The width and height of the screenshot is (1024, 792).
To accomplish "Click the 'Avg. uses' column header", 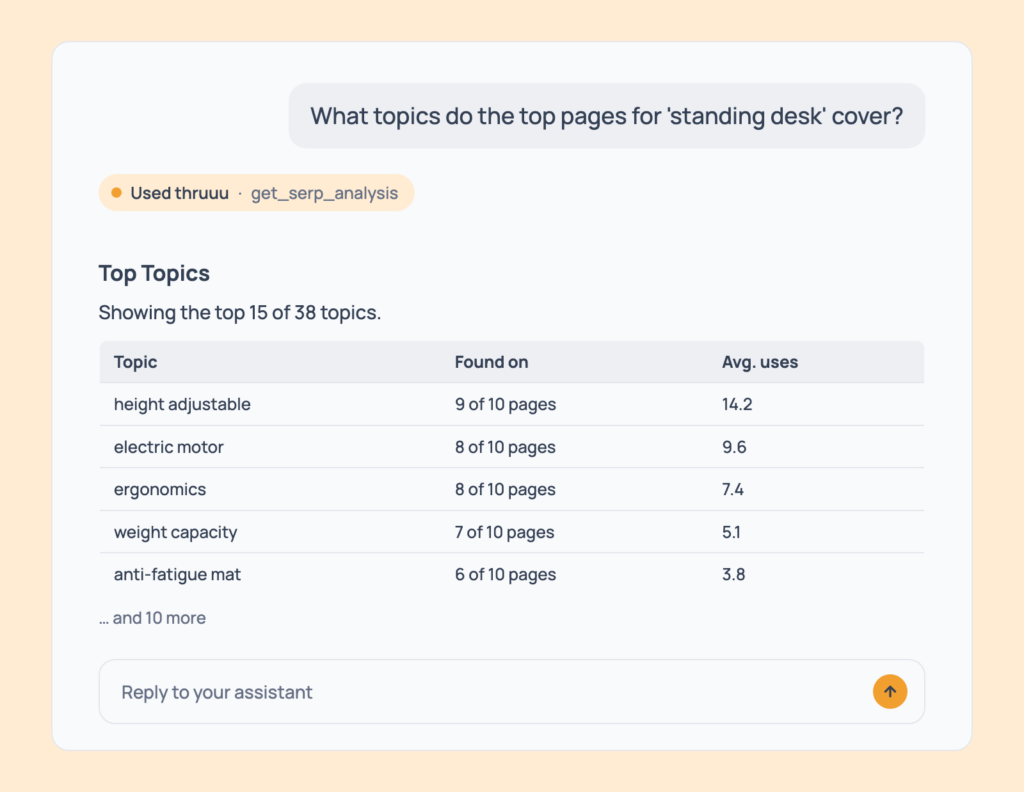I will [760, 362].
